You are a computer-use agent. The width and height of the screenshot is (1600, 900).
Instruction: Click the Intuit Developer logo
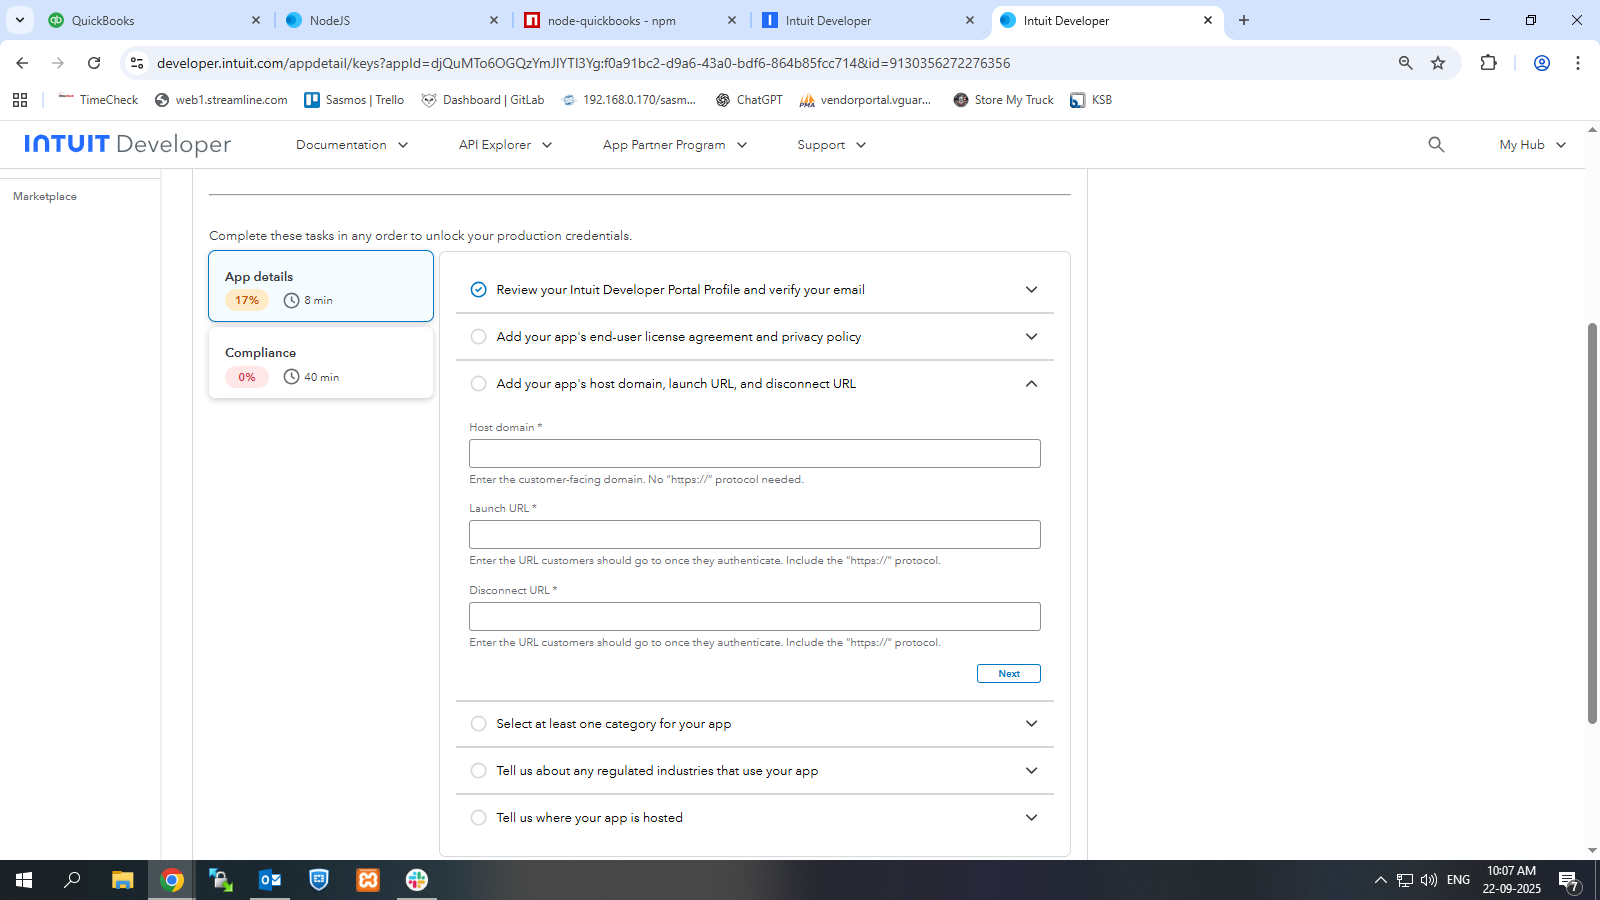pos(127,145)
